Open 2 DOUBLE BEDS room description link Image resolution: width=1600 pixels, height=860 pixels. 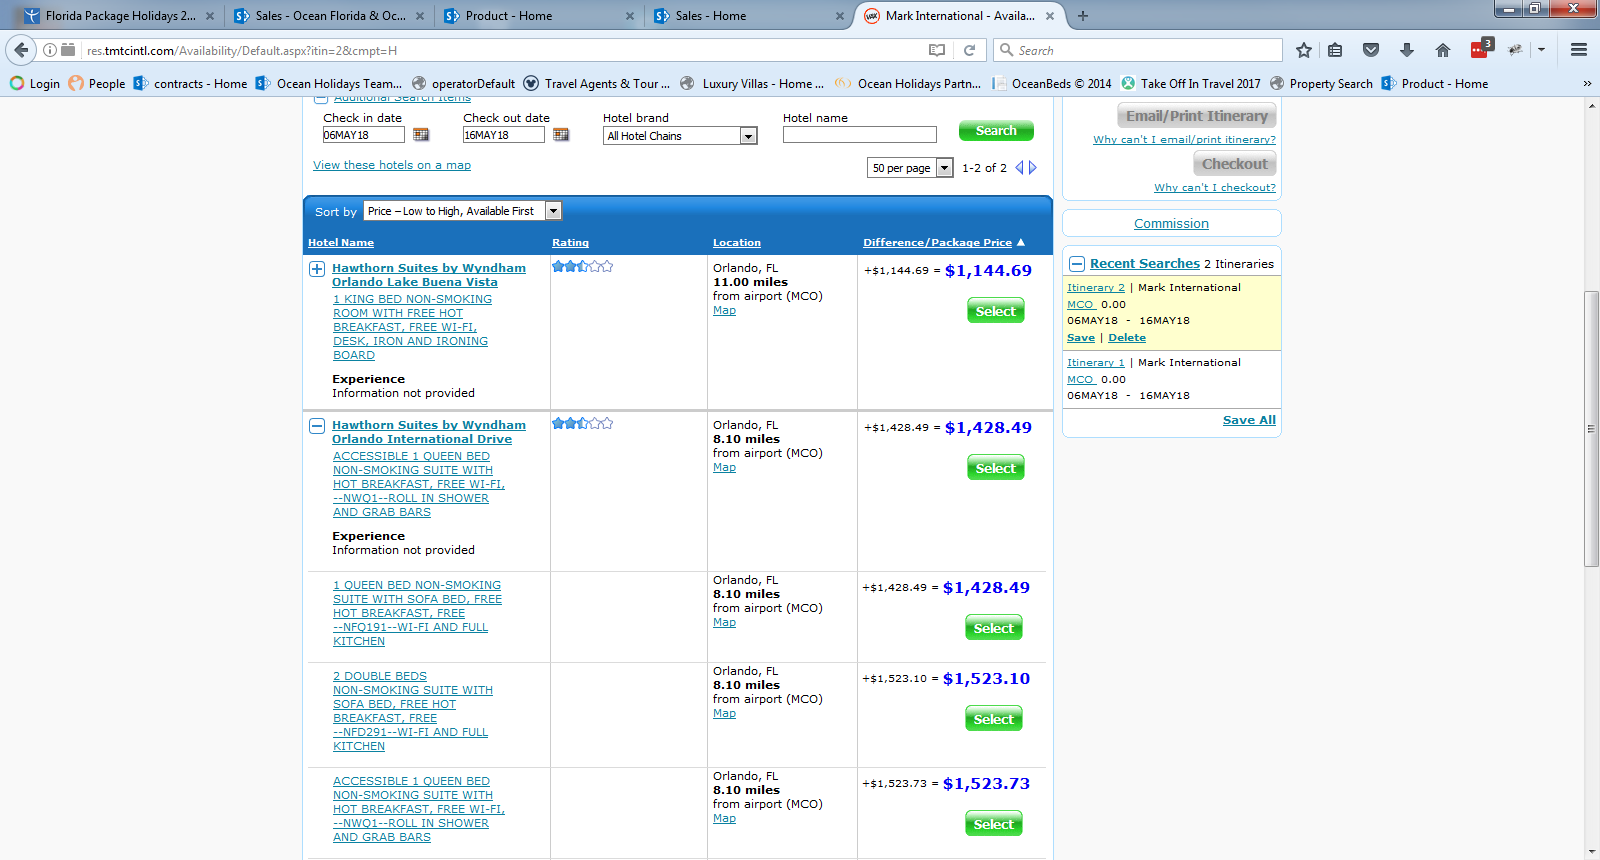[x=413, y=711]
